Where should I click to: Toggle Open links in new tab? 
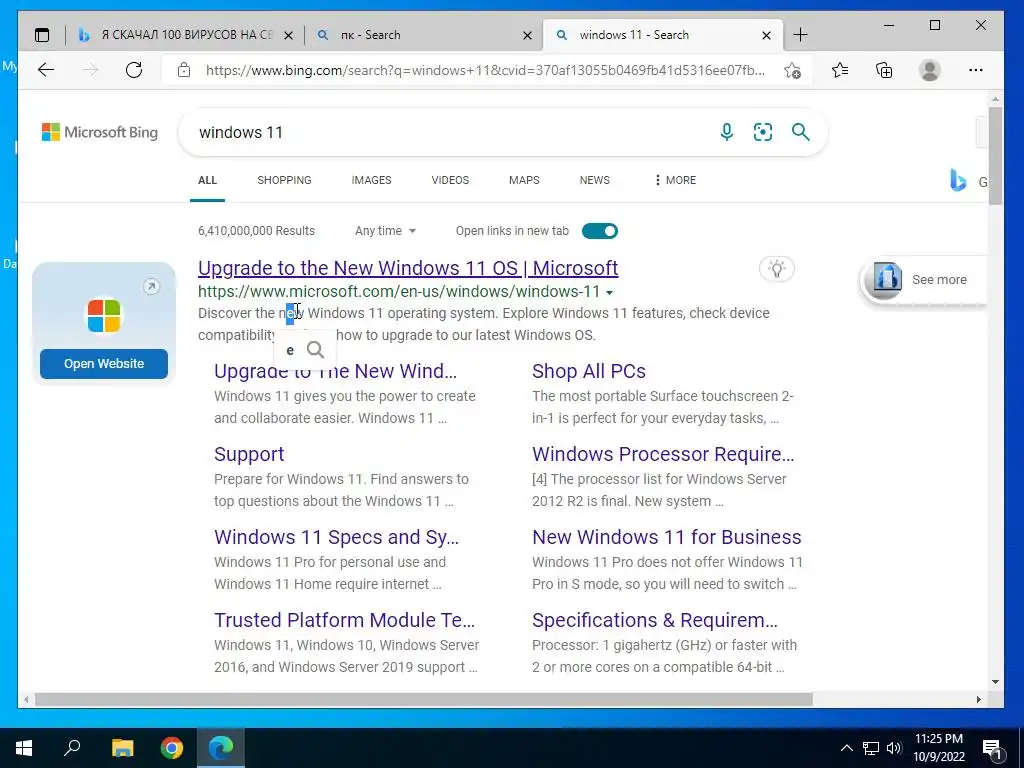(600, 231)
